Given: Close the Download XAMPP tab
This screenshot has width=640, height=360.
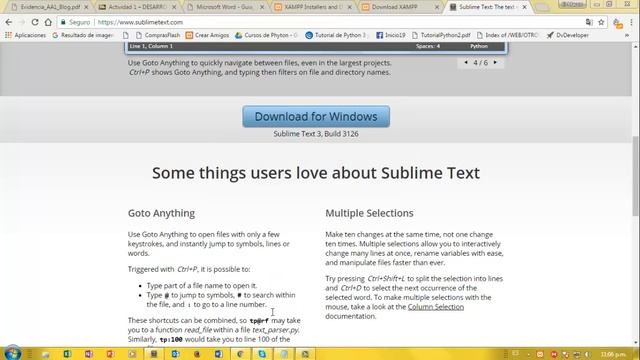Looking at the screenshot, I should (437, 7).
